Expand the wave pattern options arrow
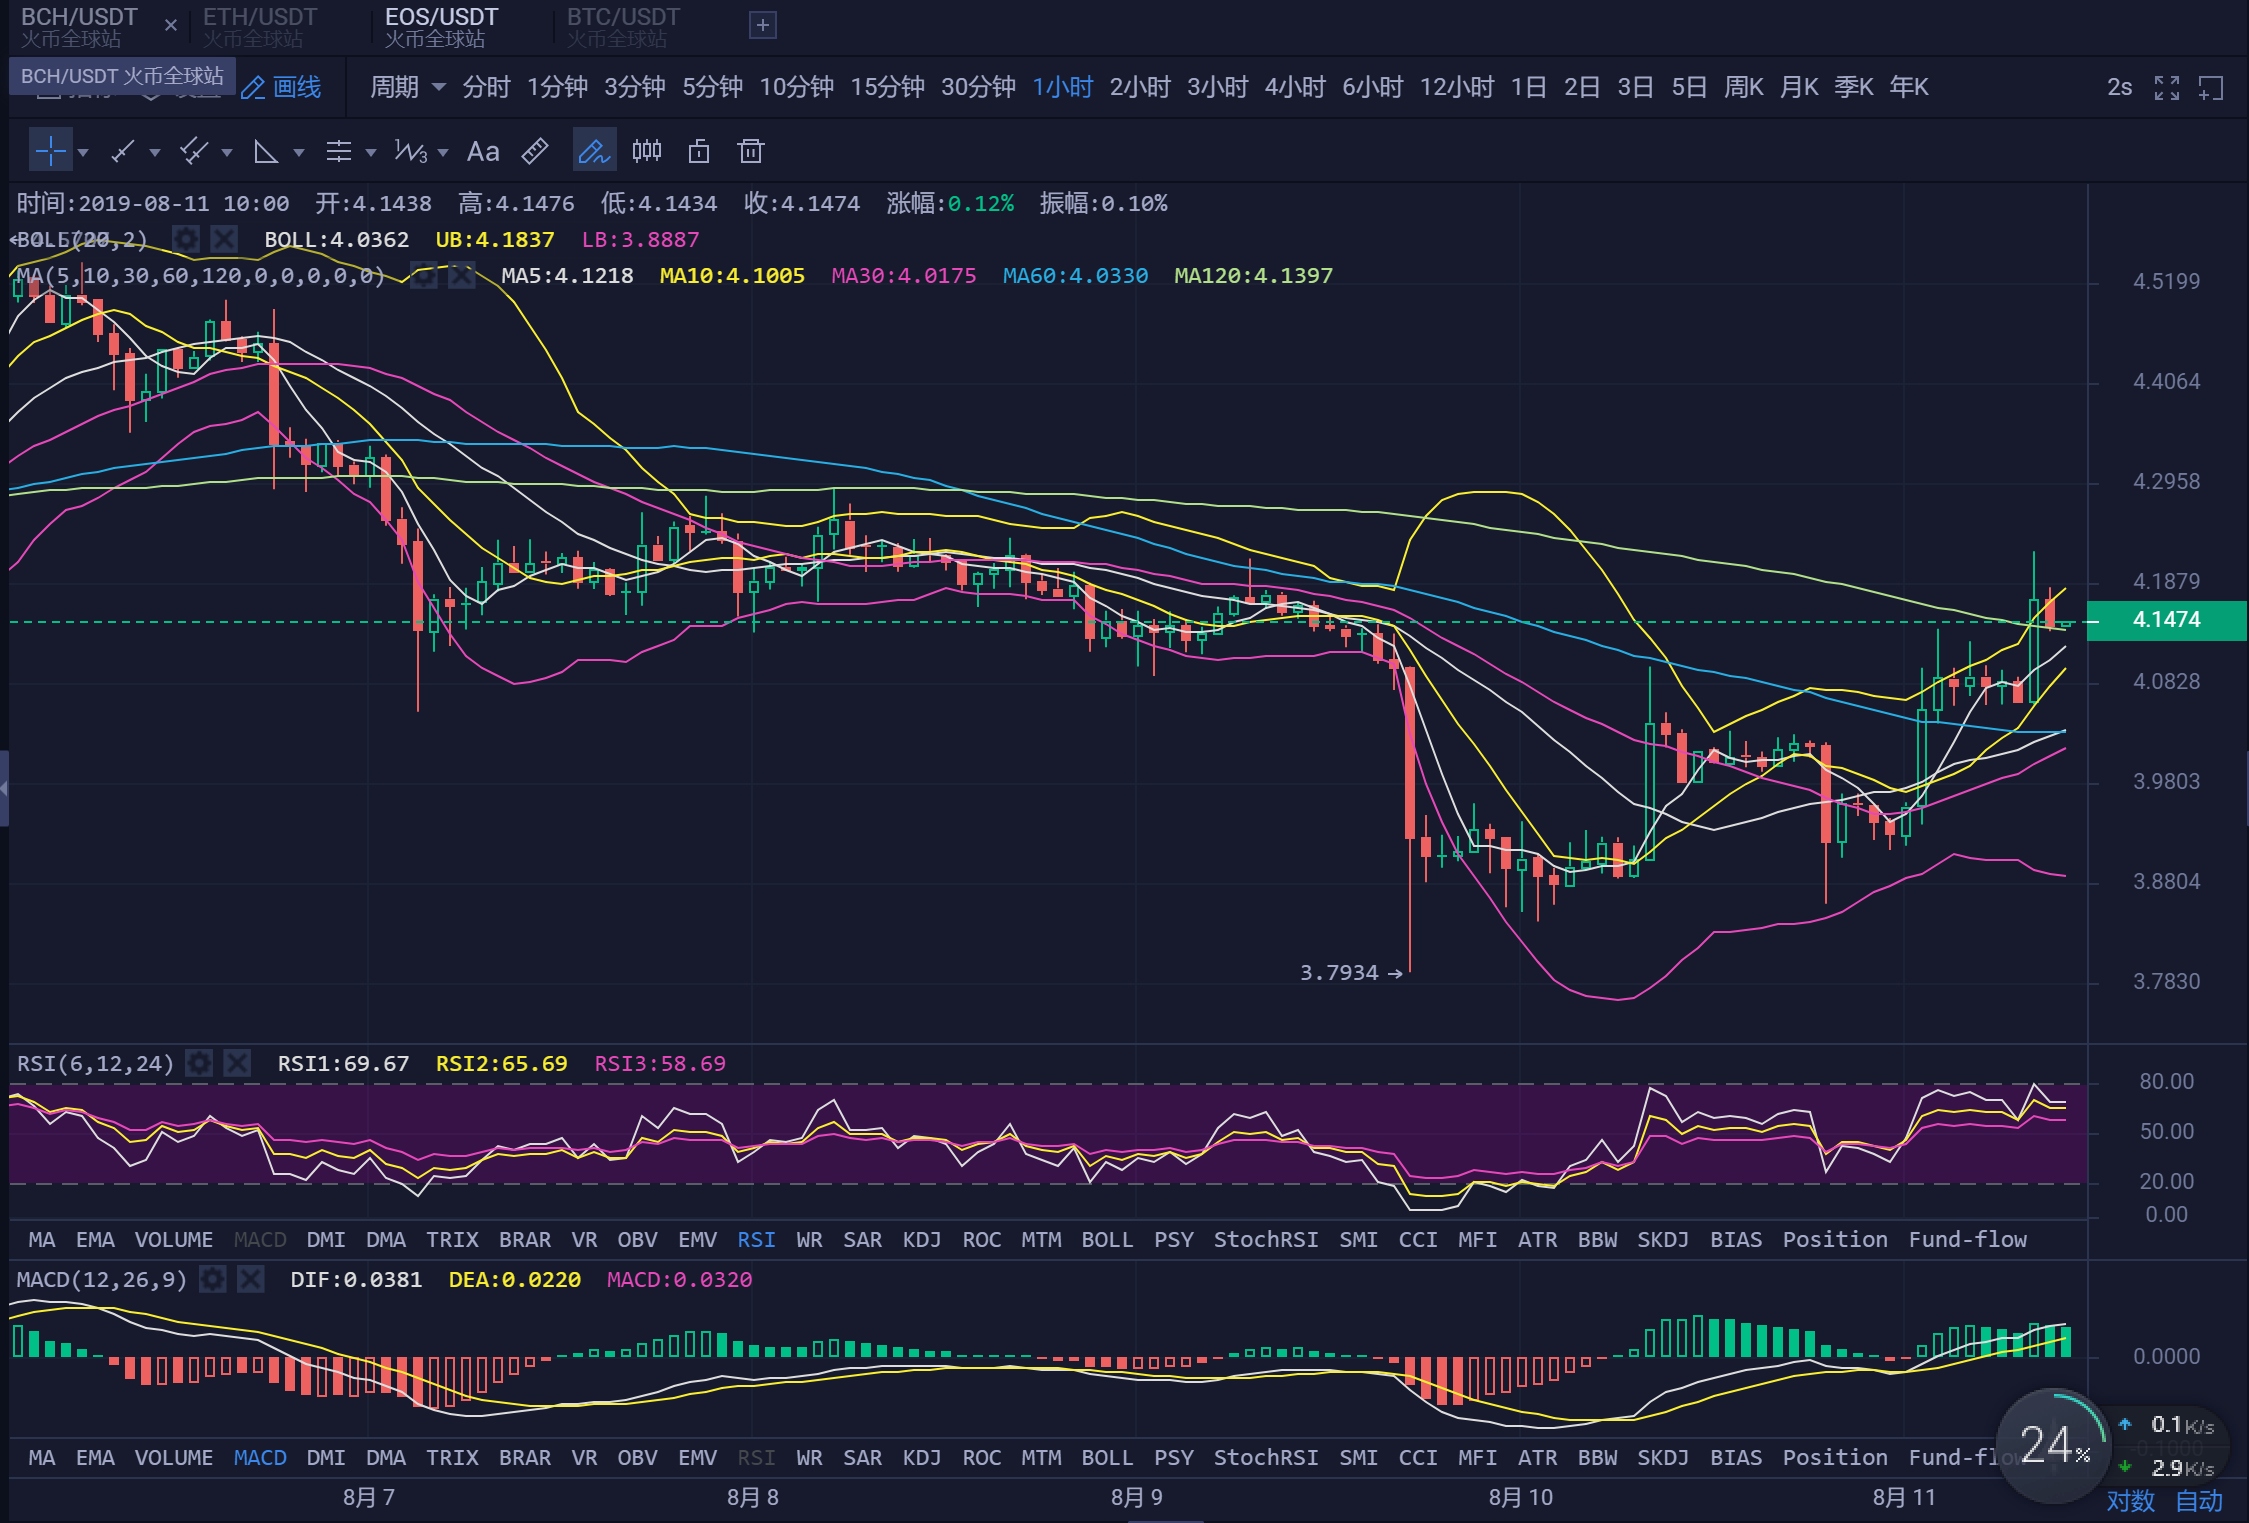The height and width of the screenshot is (1523, 2249). [x=443, y=152]
